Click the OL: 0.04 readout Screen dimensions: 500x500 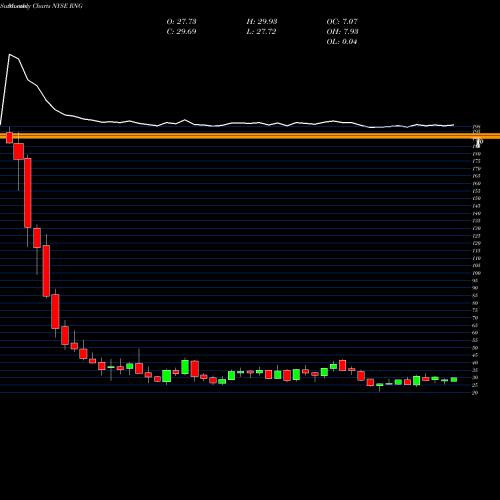pos(342,41)
